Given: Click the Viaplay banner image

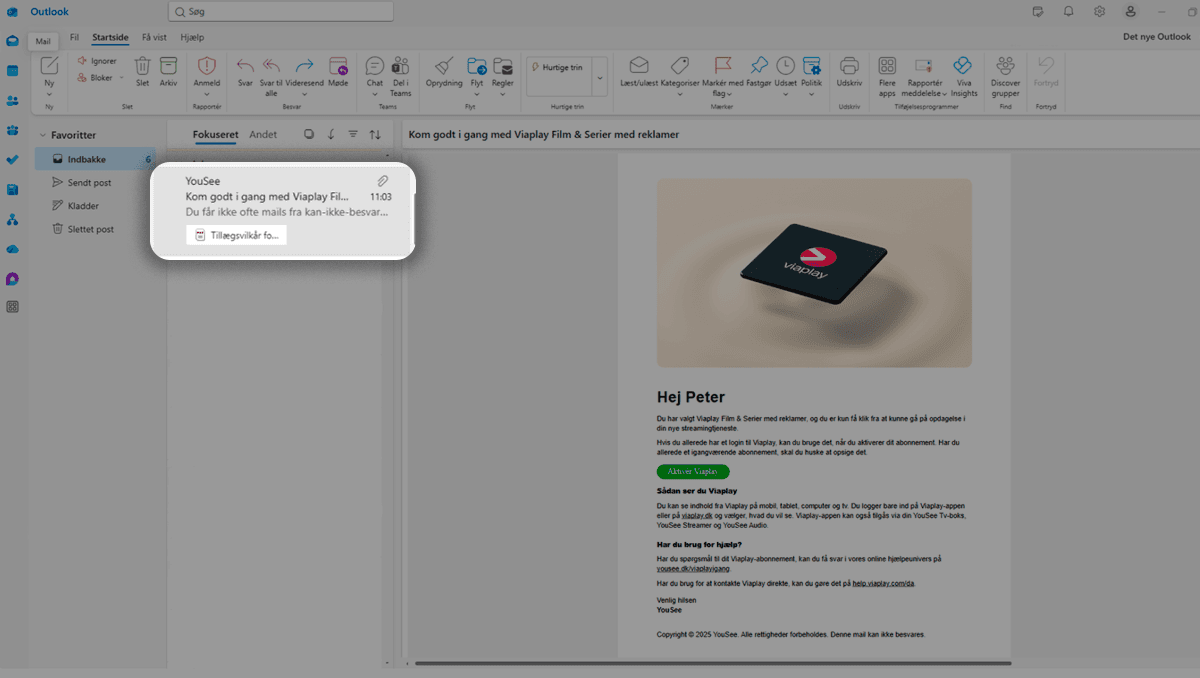Looking at the screenshot, I should pos(814,273).
